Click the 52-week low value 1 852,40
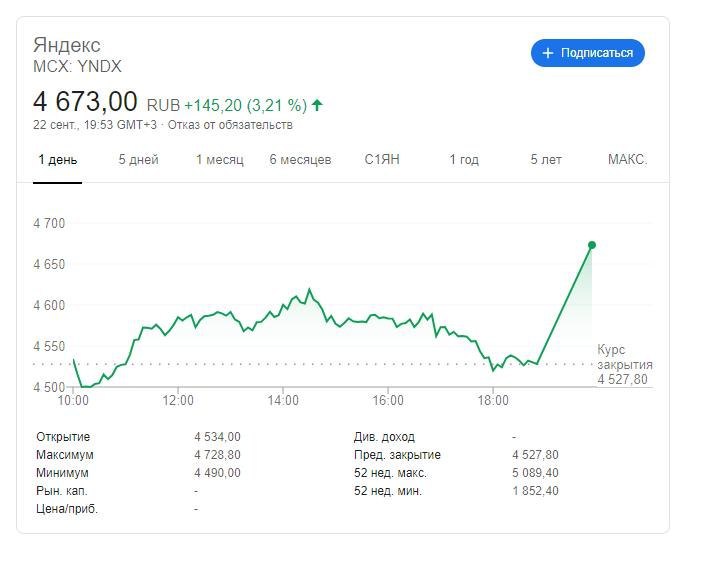702x565 pixels. pos(535,491)
